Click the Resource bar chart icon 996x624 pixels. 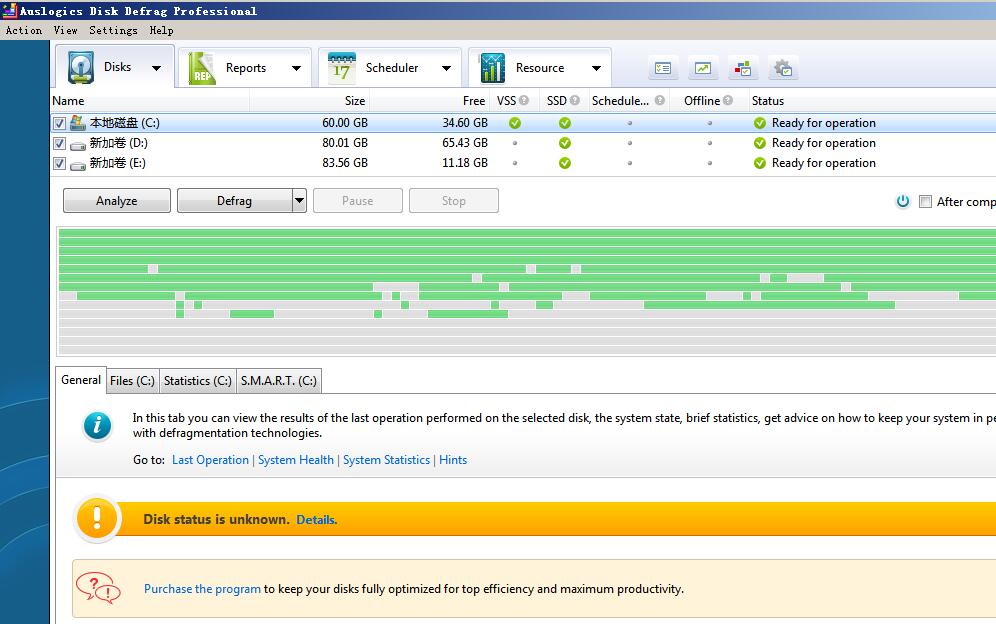(492, 68)
